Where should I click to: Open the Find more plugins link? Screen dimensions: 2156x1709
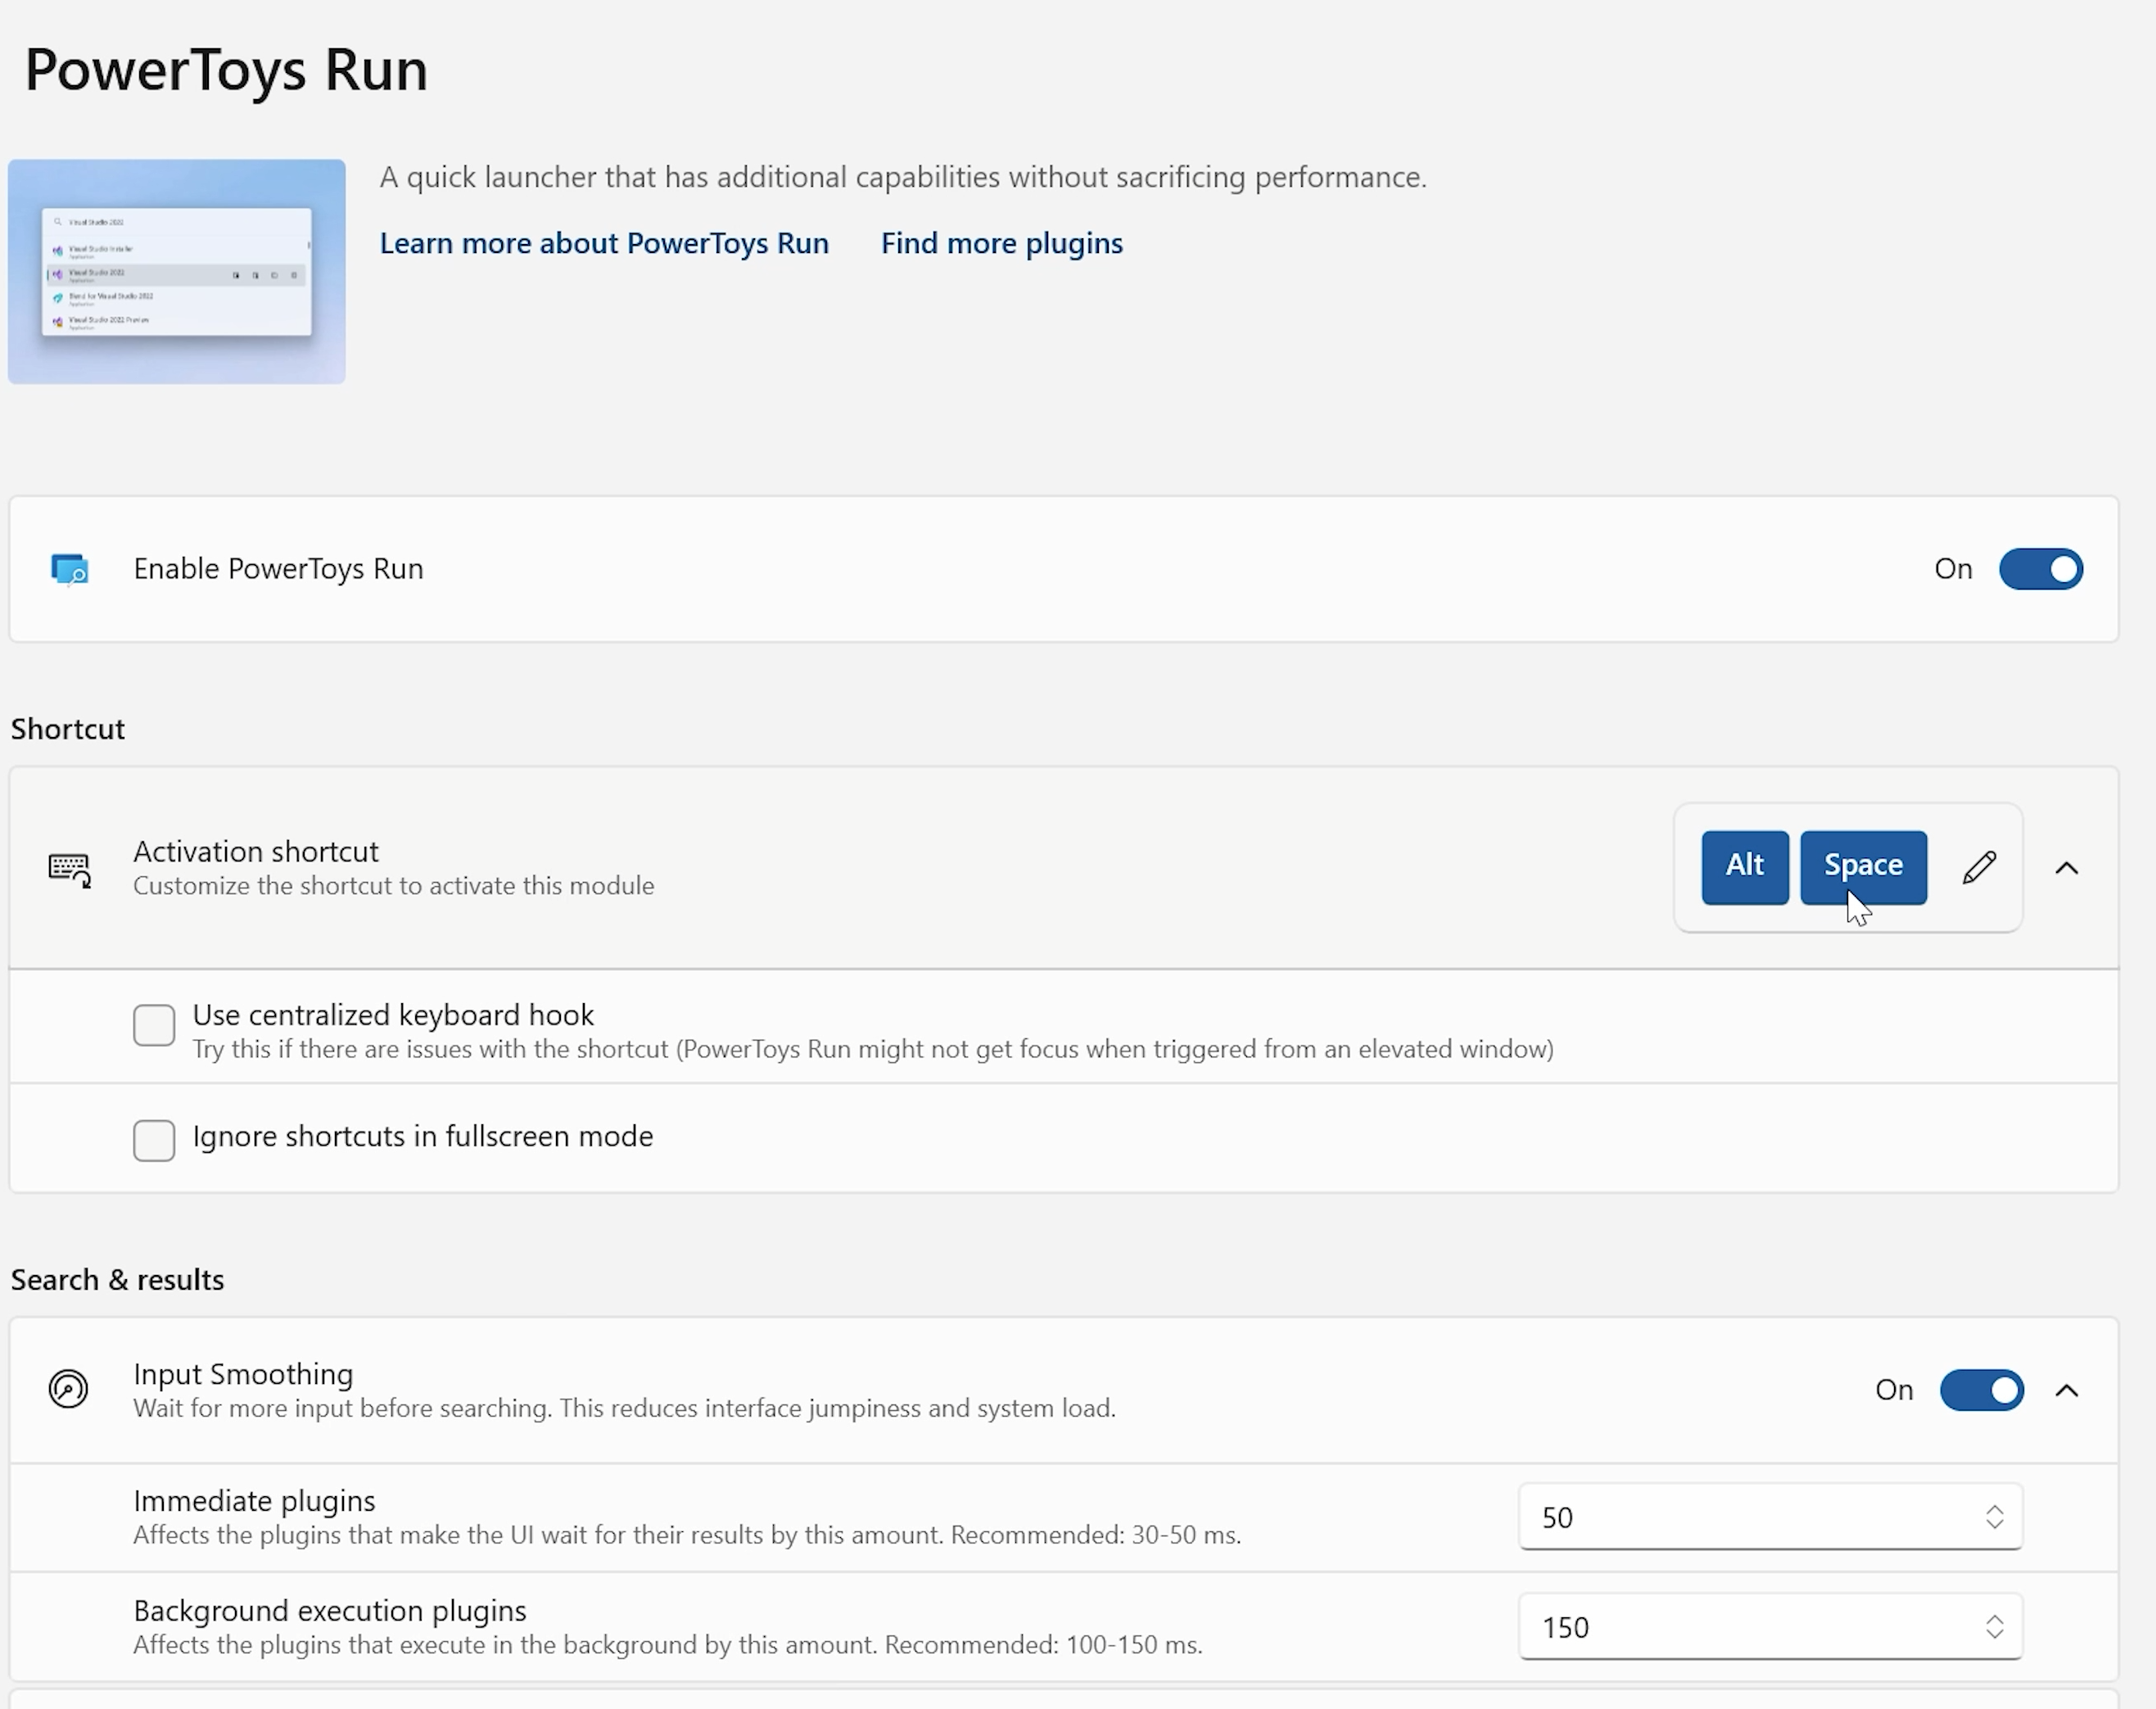click(1002, 243)
